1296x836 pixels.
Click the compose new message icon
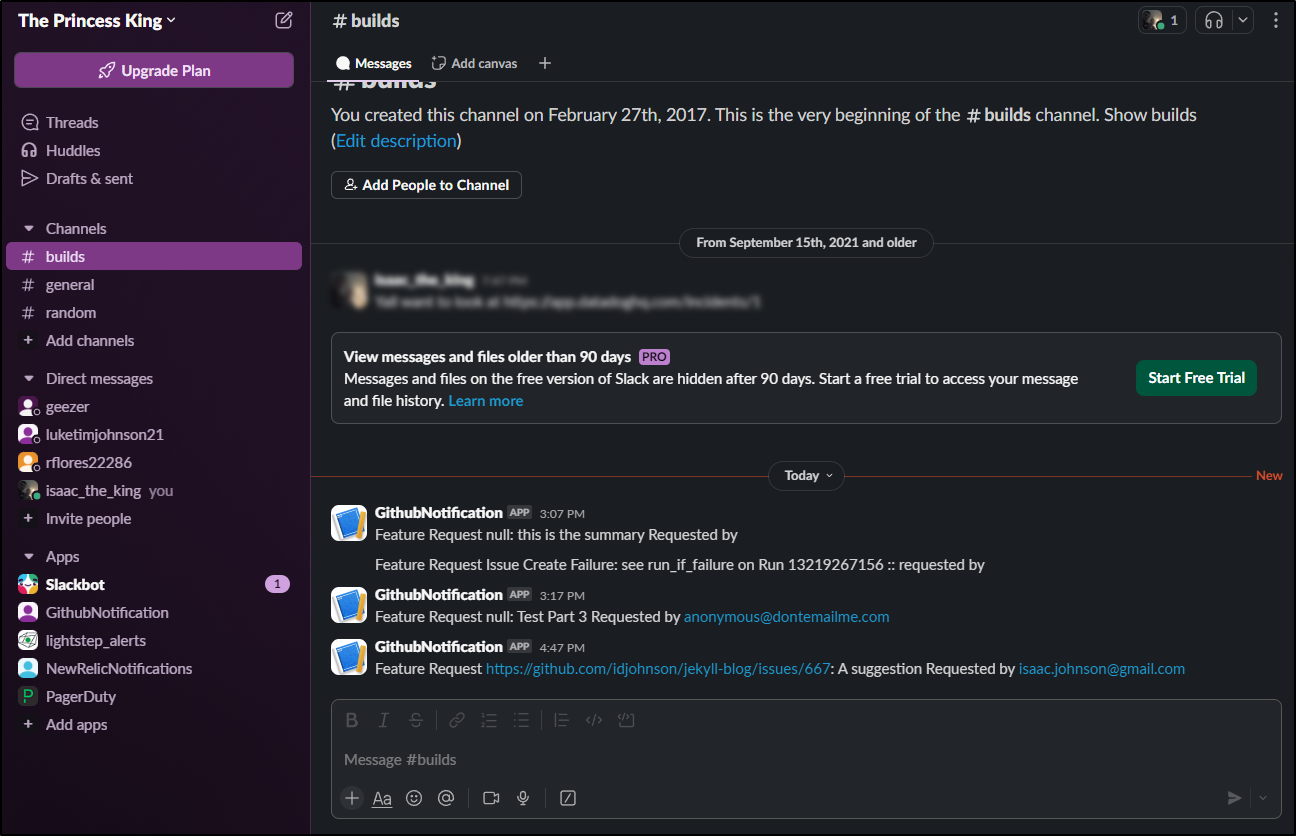[x=284, y=20]
